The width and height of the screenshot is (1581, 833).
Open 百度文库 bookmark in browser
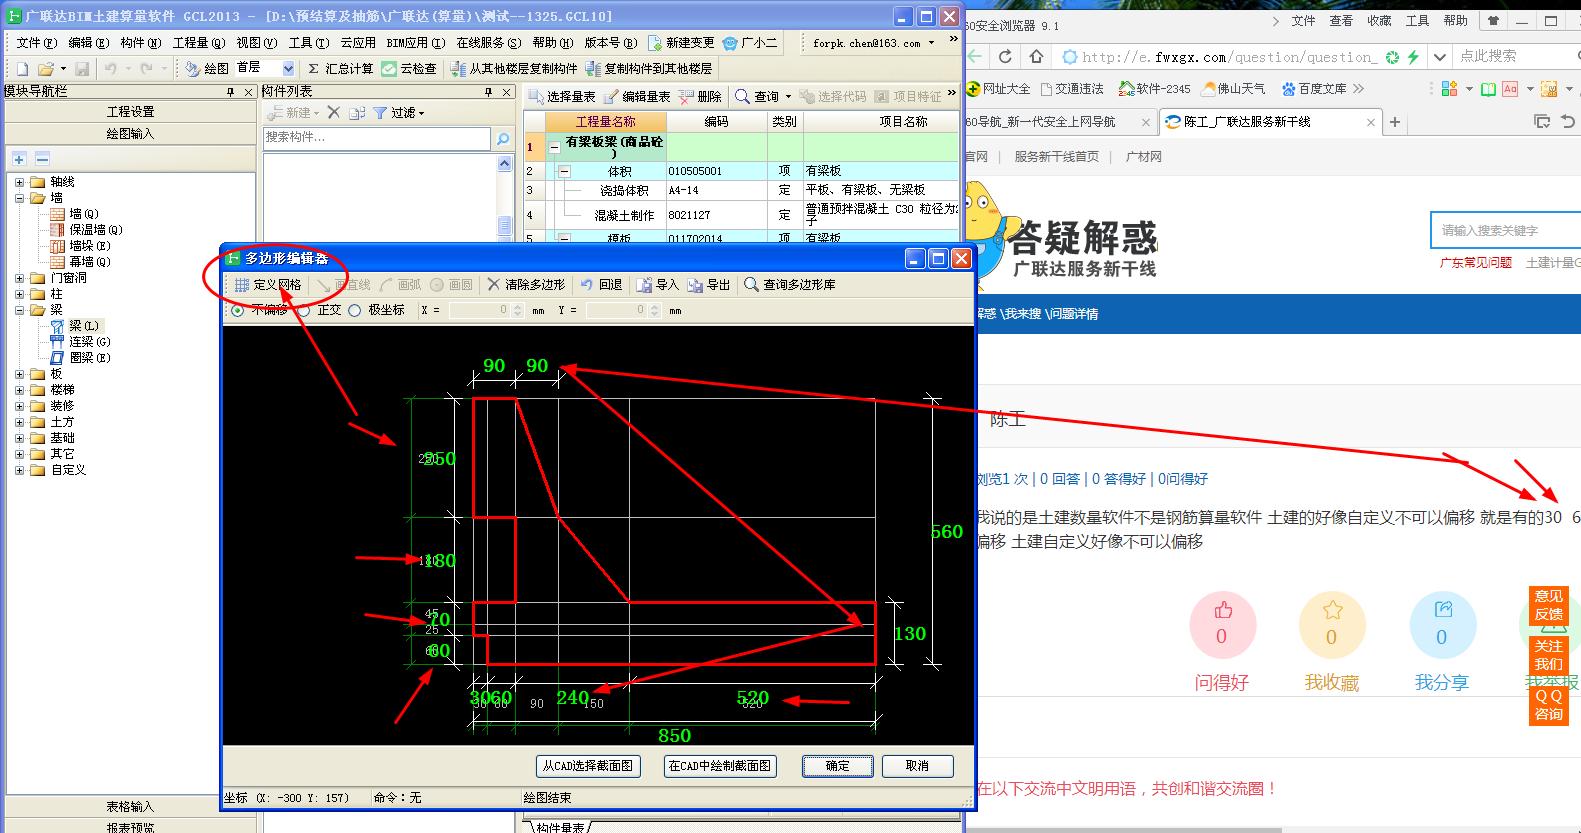(1314, 89)
